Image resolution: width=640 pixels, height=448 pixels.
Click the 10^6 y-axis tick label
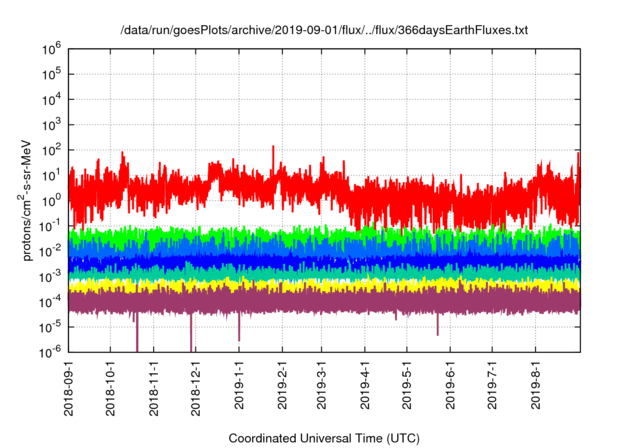coord(51,49)
